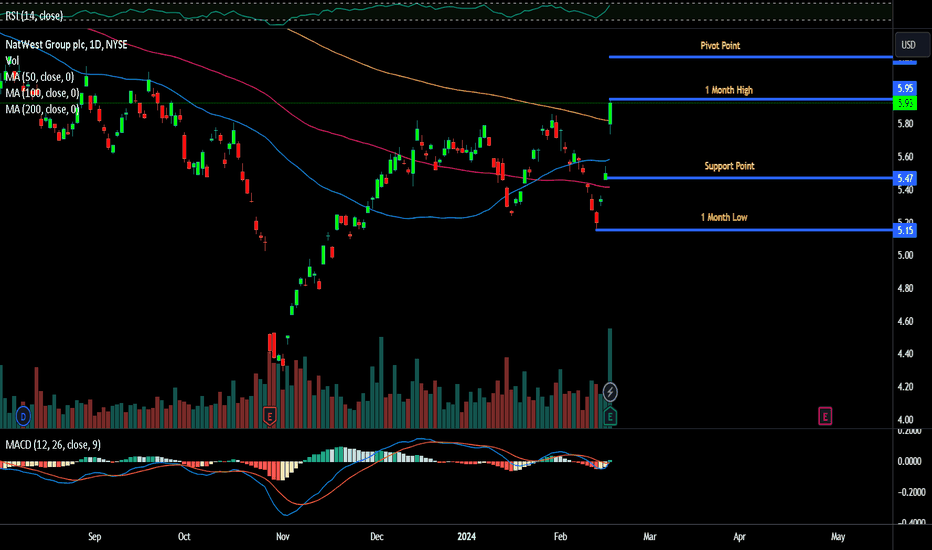The height and width of the screenshot is (550, 932).
Task: Select the MA (100, close, 0) indicator legend
Action: tap(42, 93)
